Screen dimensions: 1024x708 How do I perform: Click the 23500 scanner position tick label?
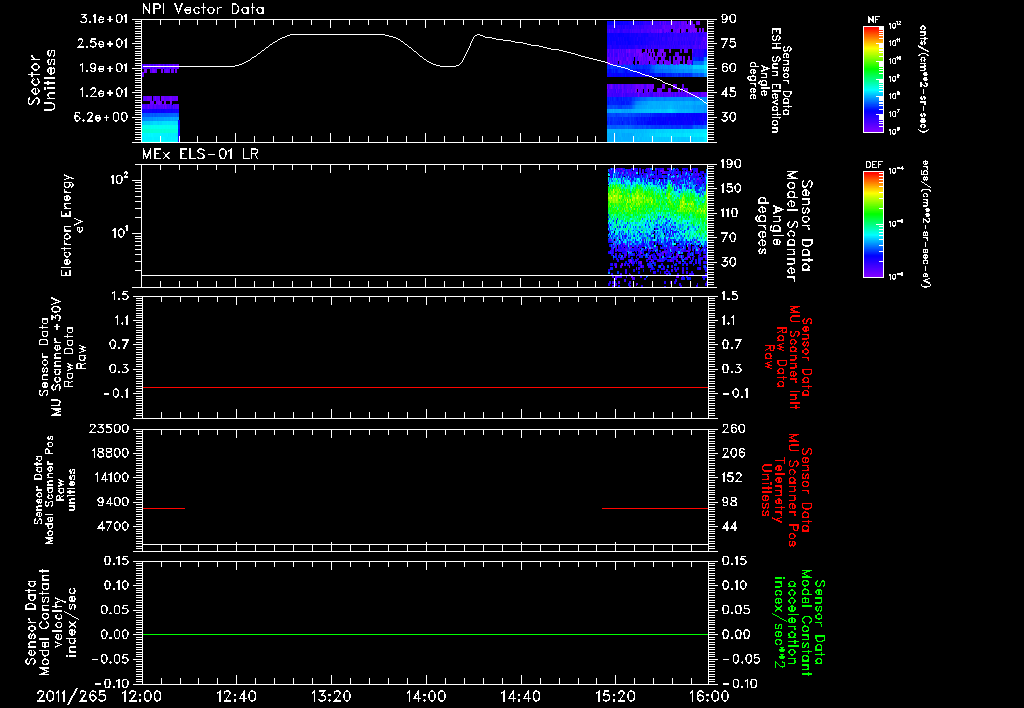click(109, 428)
